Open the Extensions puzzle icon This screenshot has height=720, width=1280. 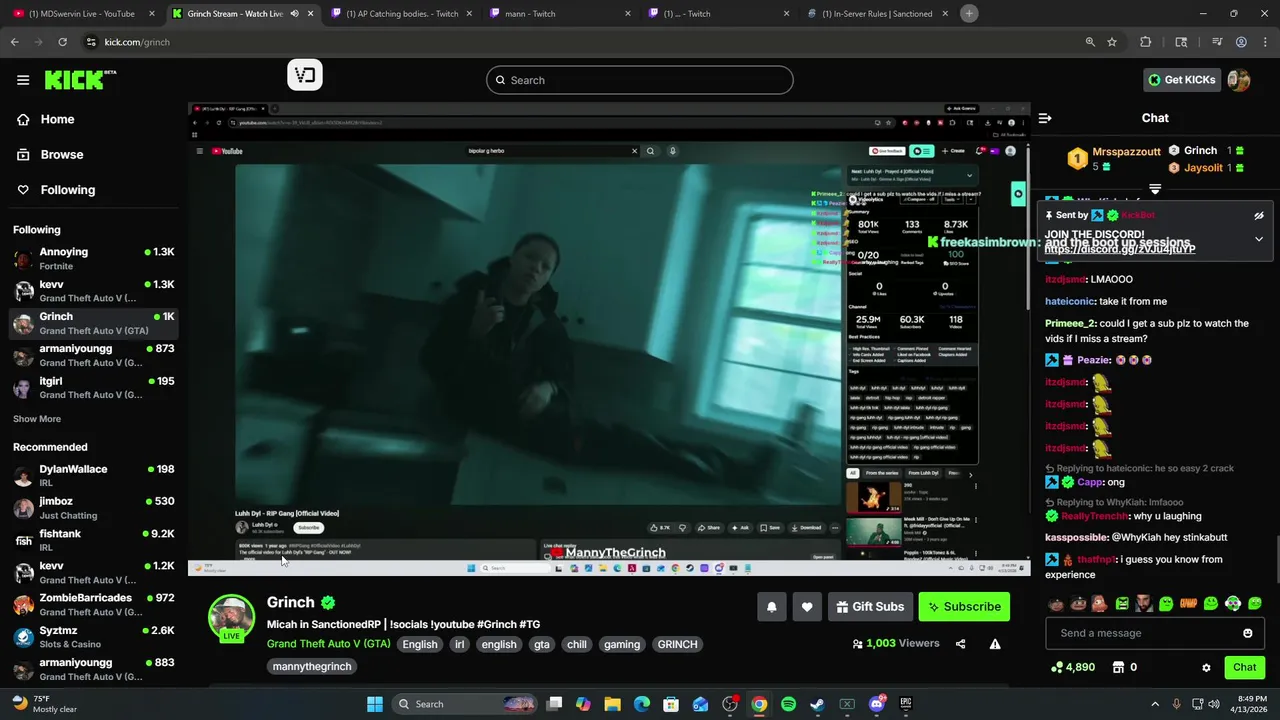pyautogui.click(x=1146, y=42)
